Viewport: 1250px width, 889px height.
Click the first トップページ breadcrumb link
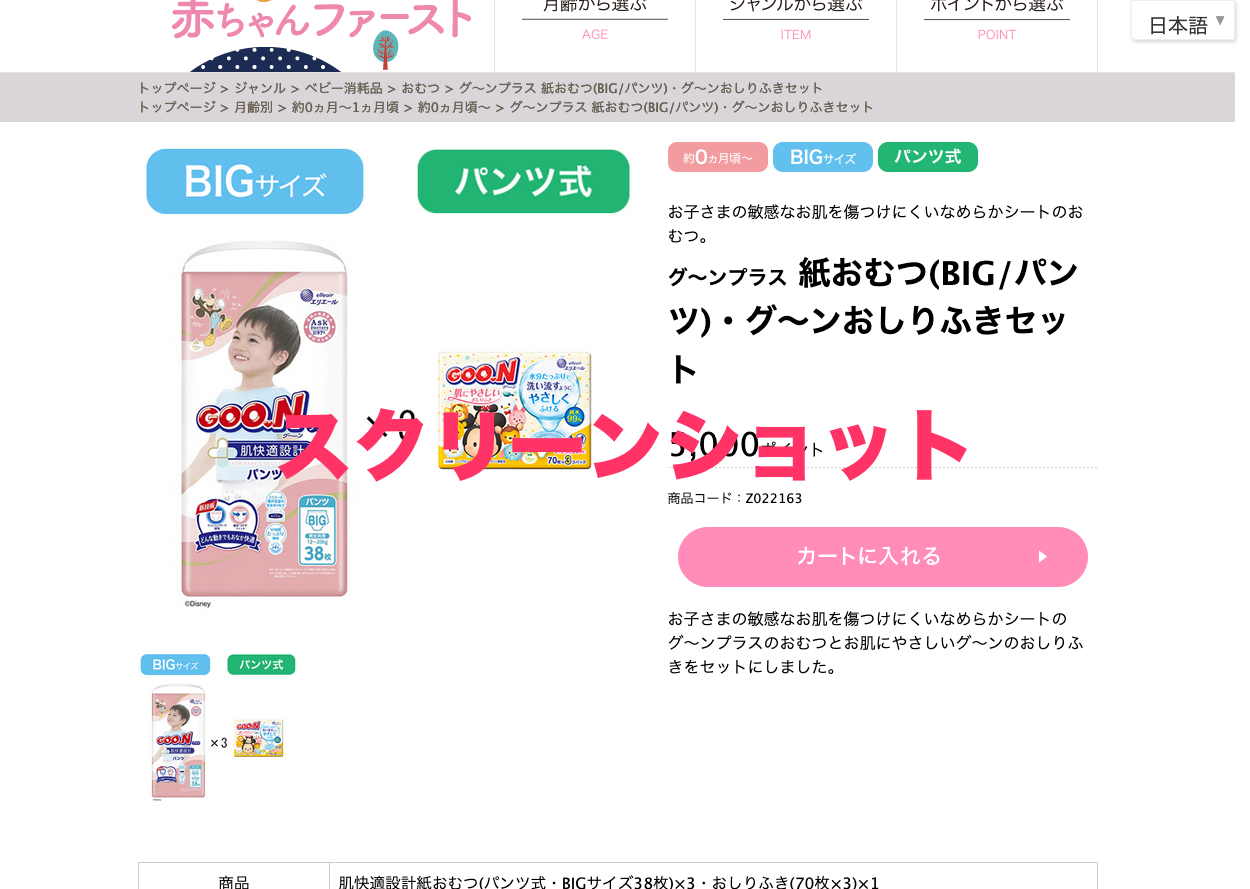point(177,88)
